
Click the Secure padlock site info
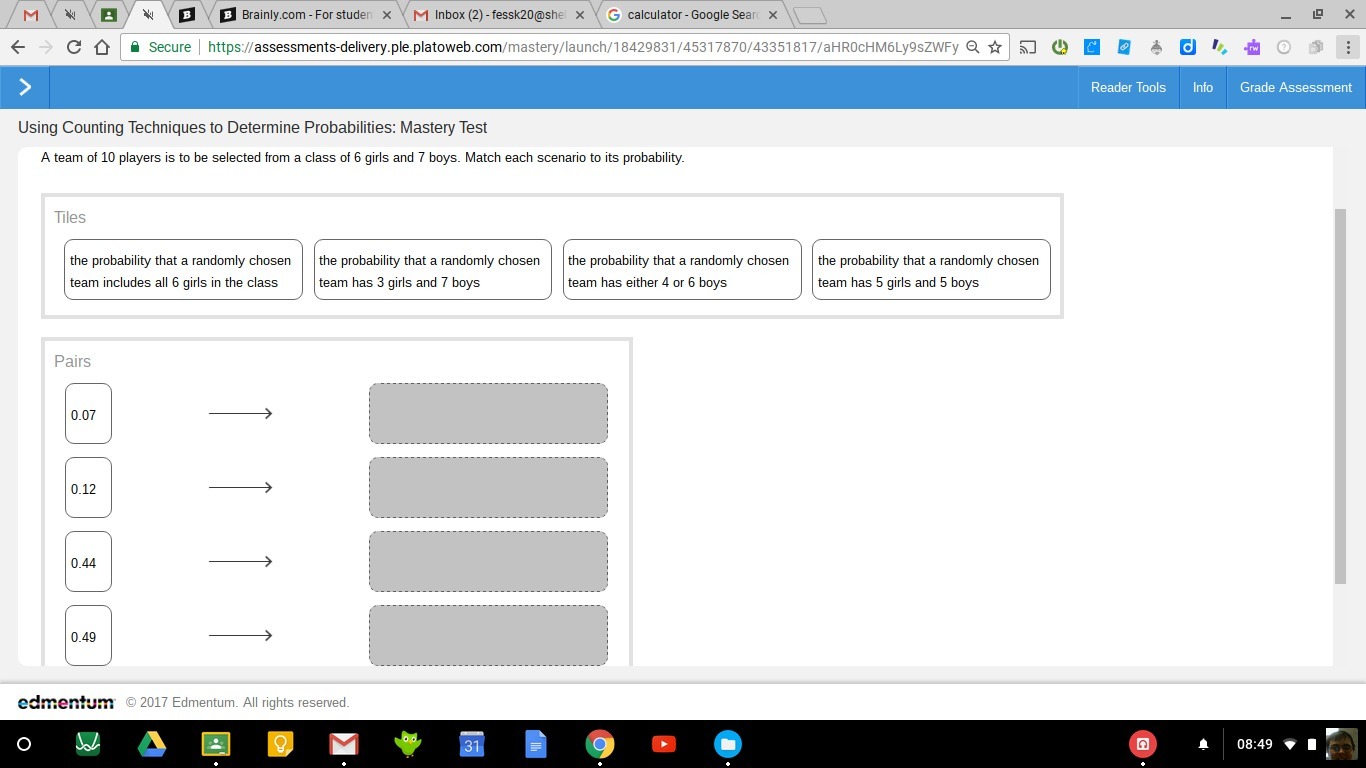pyautogui.click(x=160, y=47)
